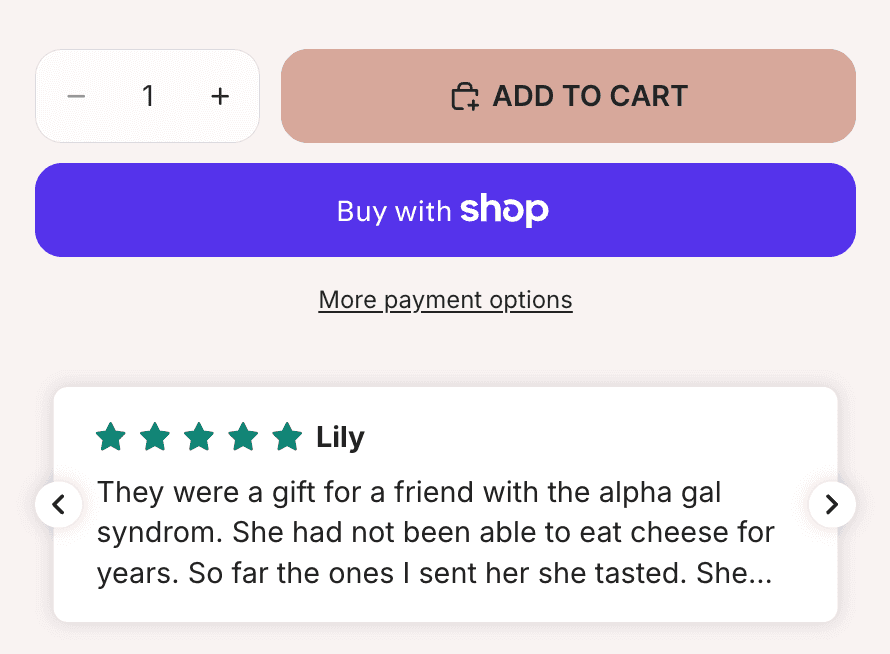Click the cart bag icon
Viewport: 890px width, 654px height.
click(465, 97)
